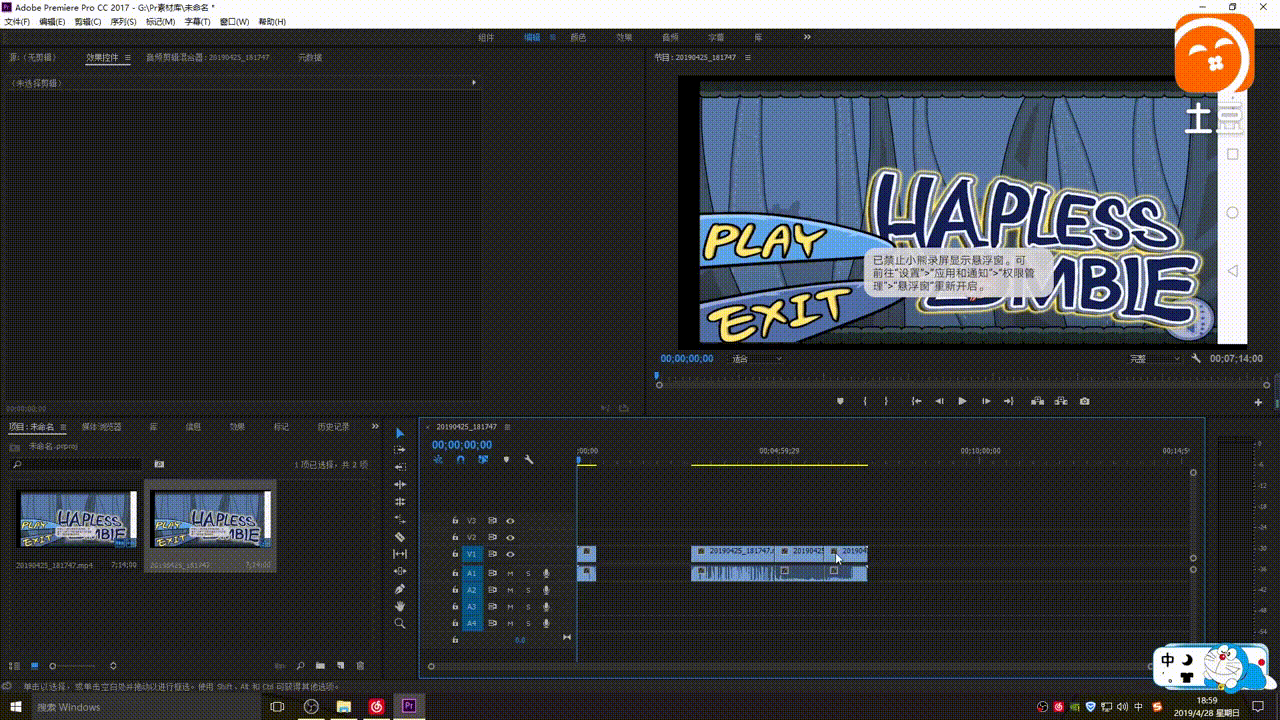The width and height of the screenshot is (1280, 720).
Task: Switch to the 历史记录 tab
Action: tap(333, 426)
